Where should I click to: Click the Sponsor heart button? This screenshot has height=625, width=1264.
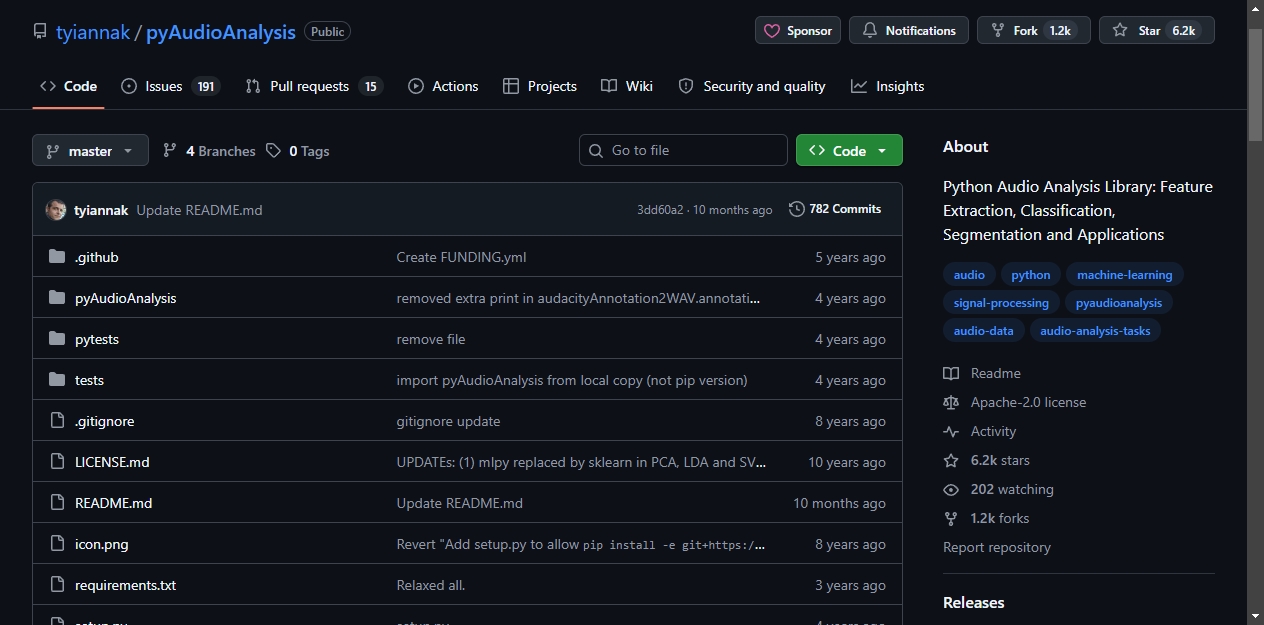pos(798,31)
